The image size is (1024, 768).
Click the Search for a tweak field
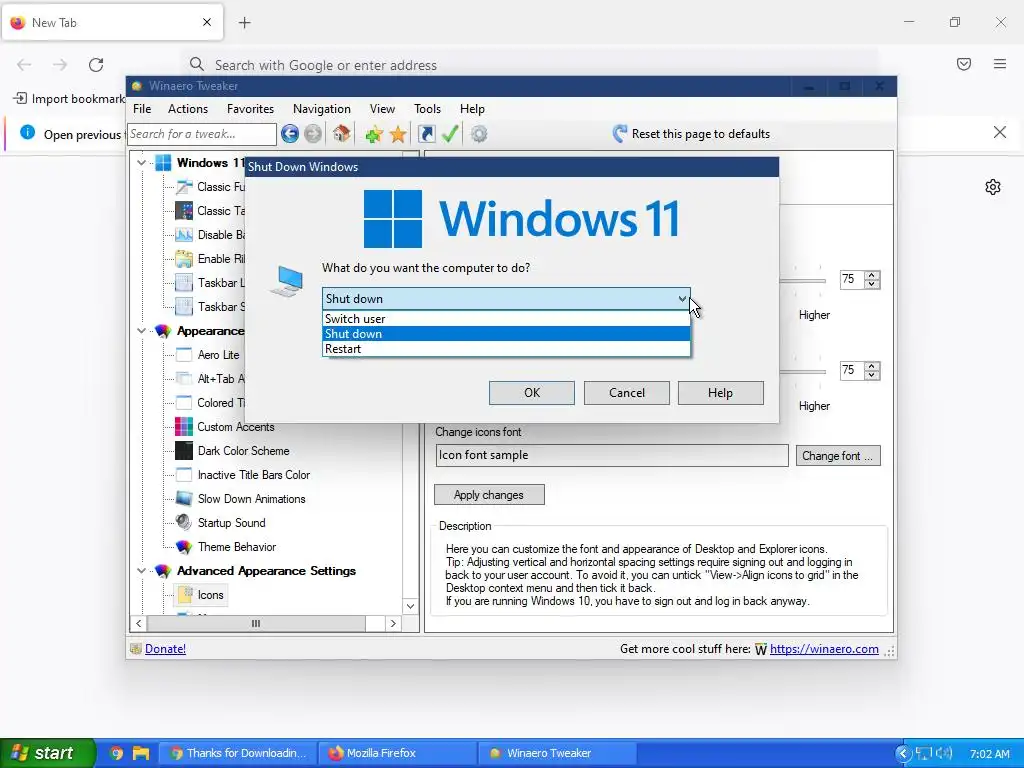[202, 134]
